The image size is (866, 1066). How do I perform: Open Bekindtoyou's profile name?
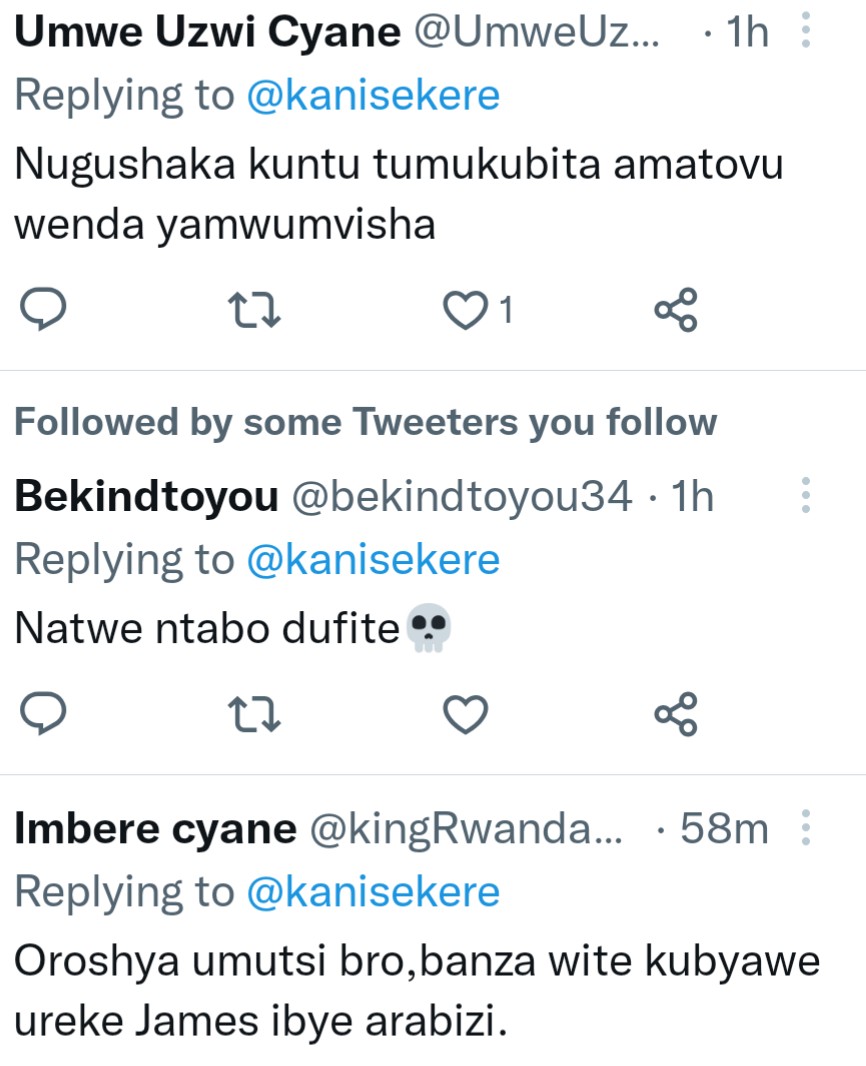click(146, 496)
